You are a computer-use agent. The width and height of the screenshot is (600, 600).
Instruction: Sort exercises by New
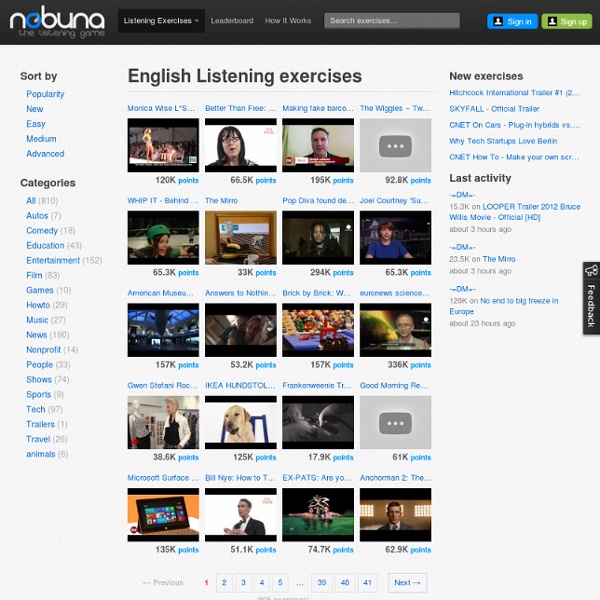34,109
